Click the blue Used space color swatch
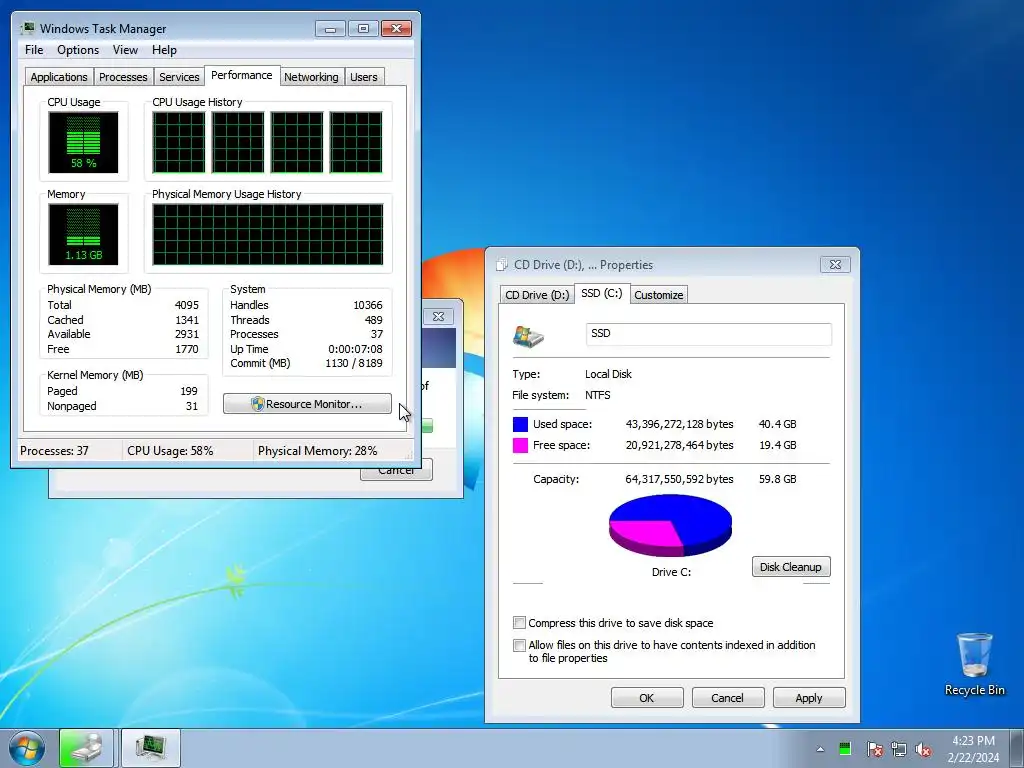 [x=520, y=424]
